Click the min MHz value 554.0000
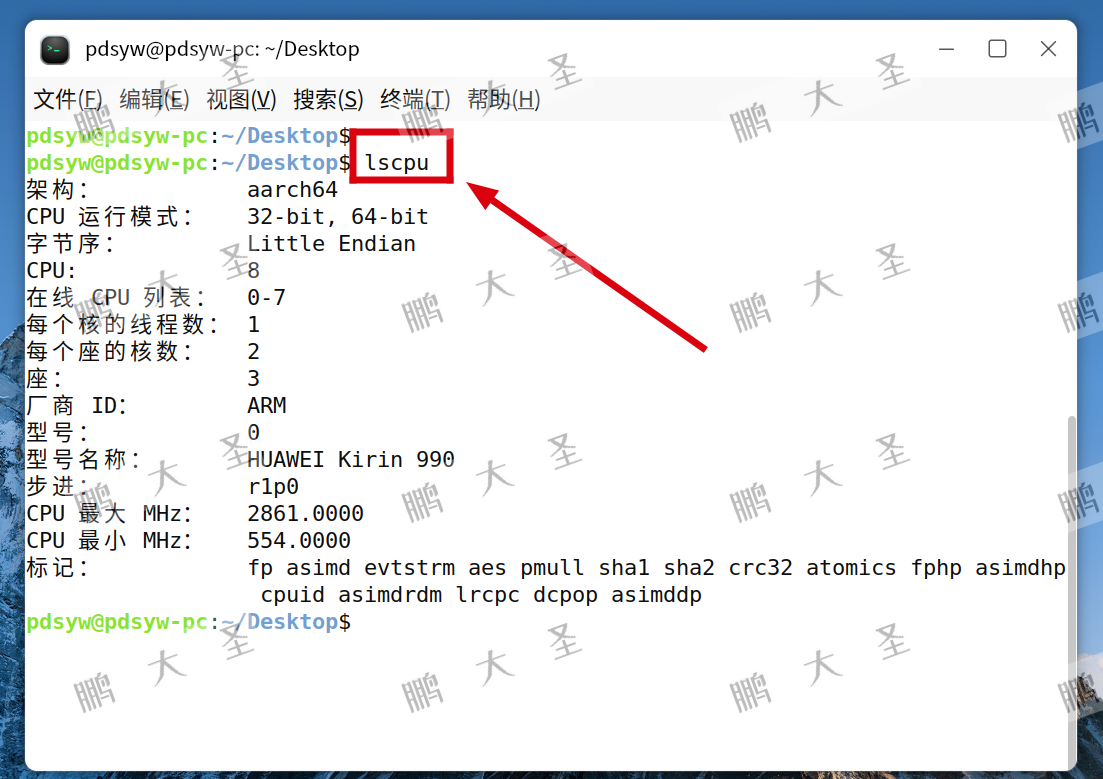 [x=299, y=540]
